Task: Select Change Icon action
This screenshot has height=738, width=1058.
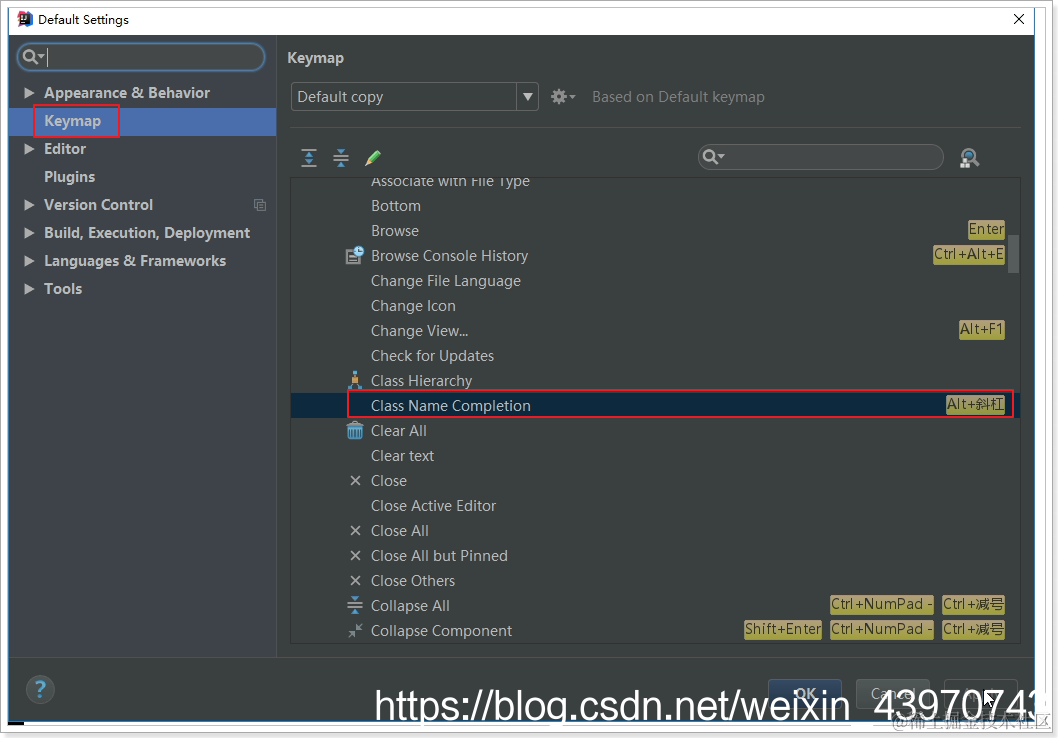Action: point(655,306)
